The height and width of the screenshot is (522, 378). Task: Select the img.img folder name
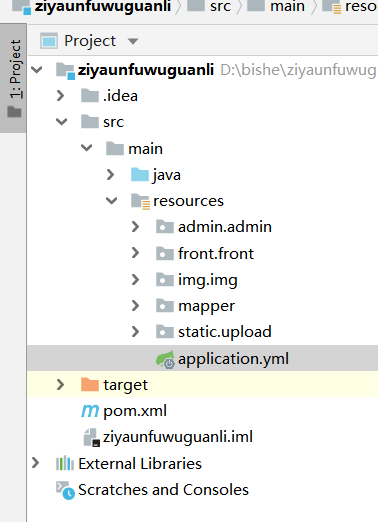click(x=208, y=280)
